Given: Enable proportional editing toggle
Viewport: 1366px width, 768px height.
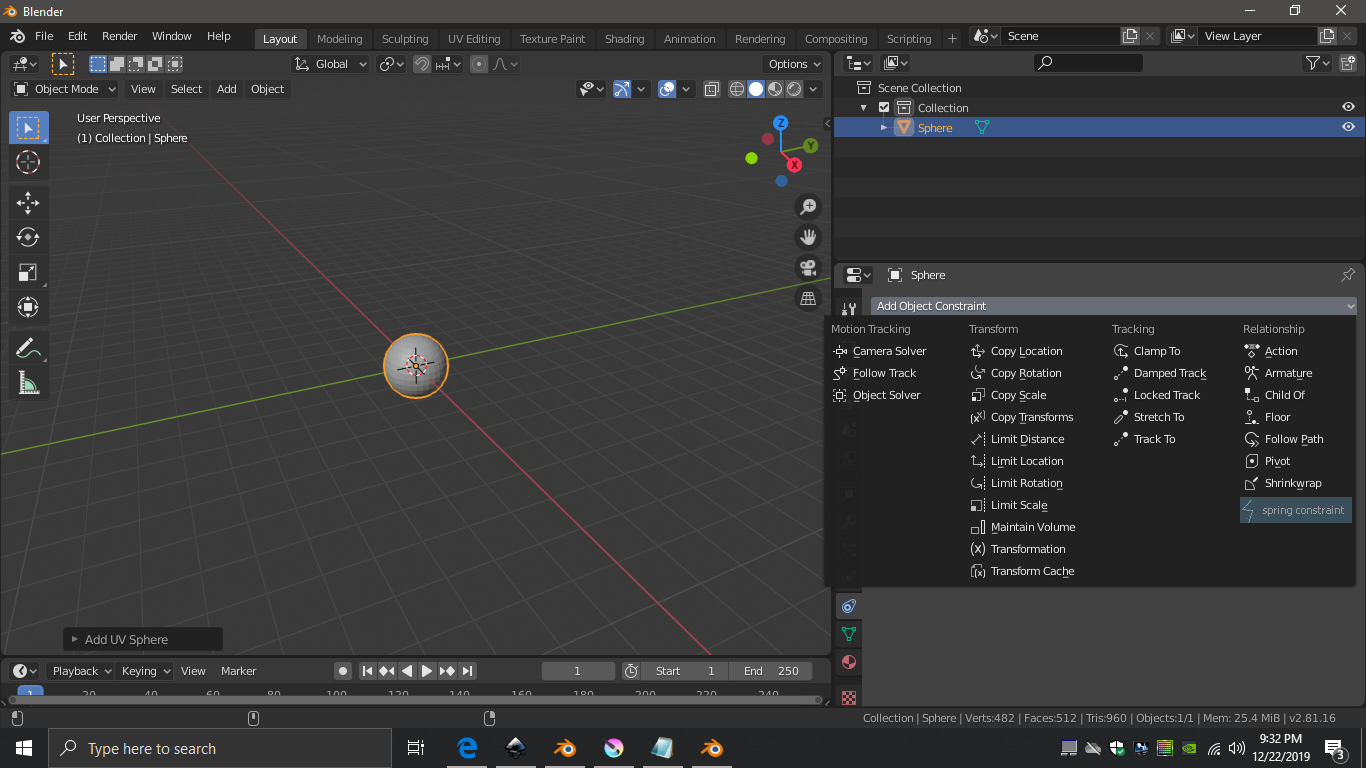Looking at the screenshot, I should 479,64.
